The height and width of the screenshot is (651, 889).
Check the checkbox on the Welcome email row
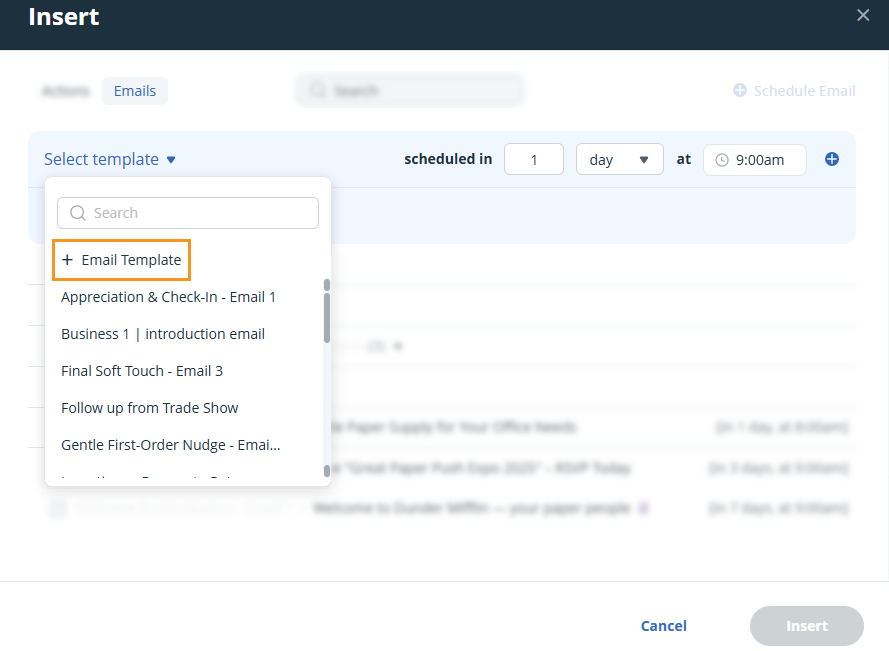tap(57, 507)
